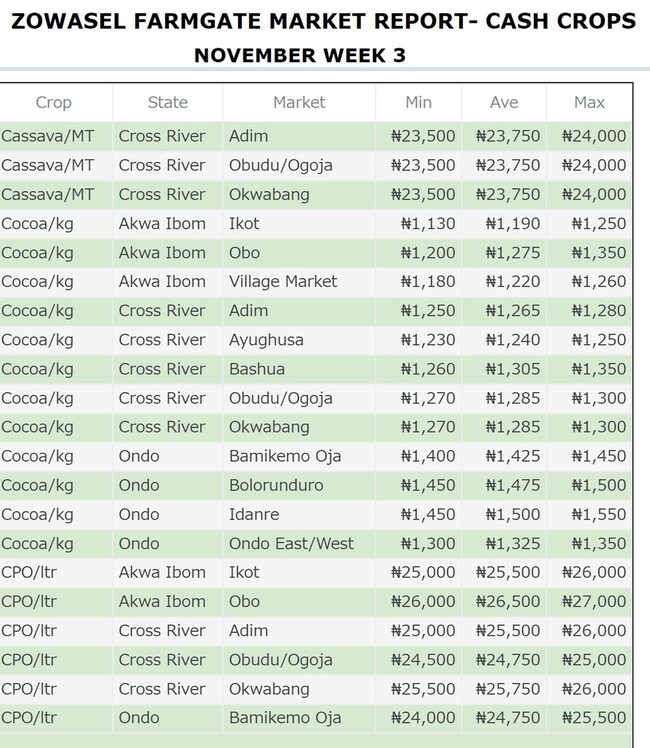Click the Zowasel Farmgate Market Report title

pos(324,21)
